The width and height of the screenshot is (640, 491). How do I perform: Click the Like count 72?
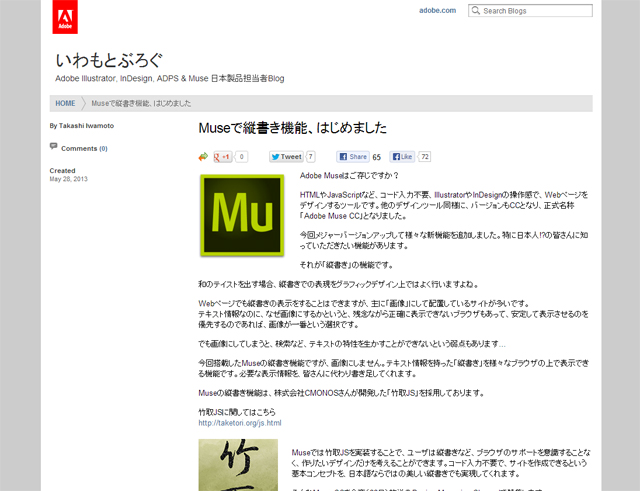pyautogui.click(x=424, y=157)
